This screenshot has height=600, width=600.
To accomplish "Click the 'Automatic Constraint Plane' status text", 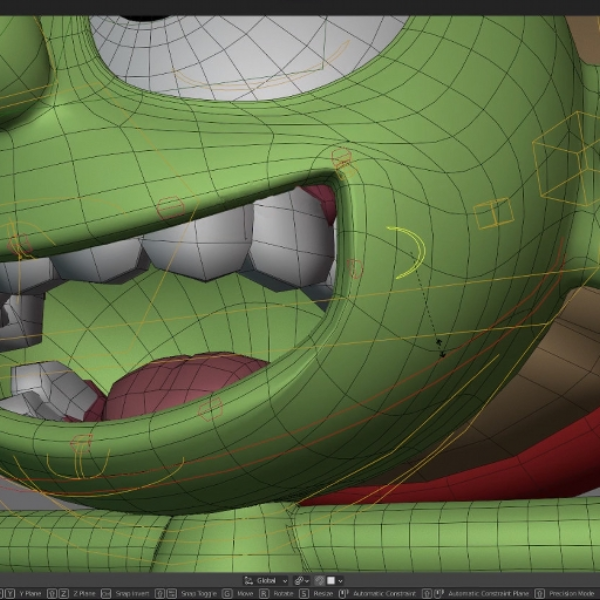I will (488, 594).
